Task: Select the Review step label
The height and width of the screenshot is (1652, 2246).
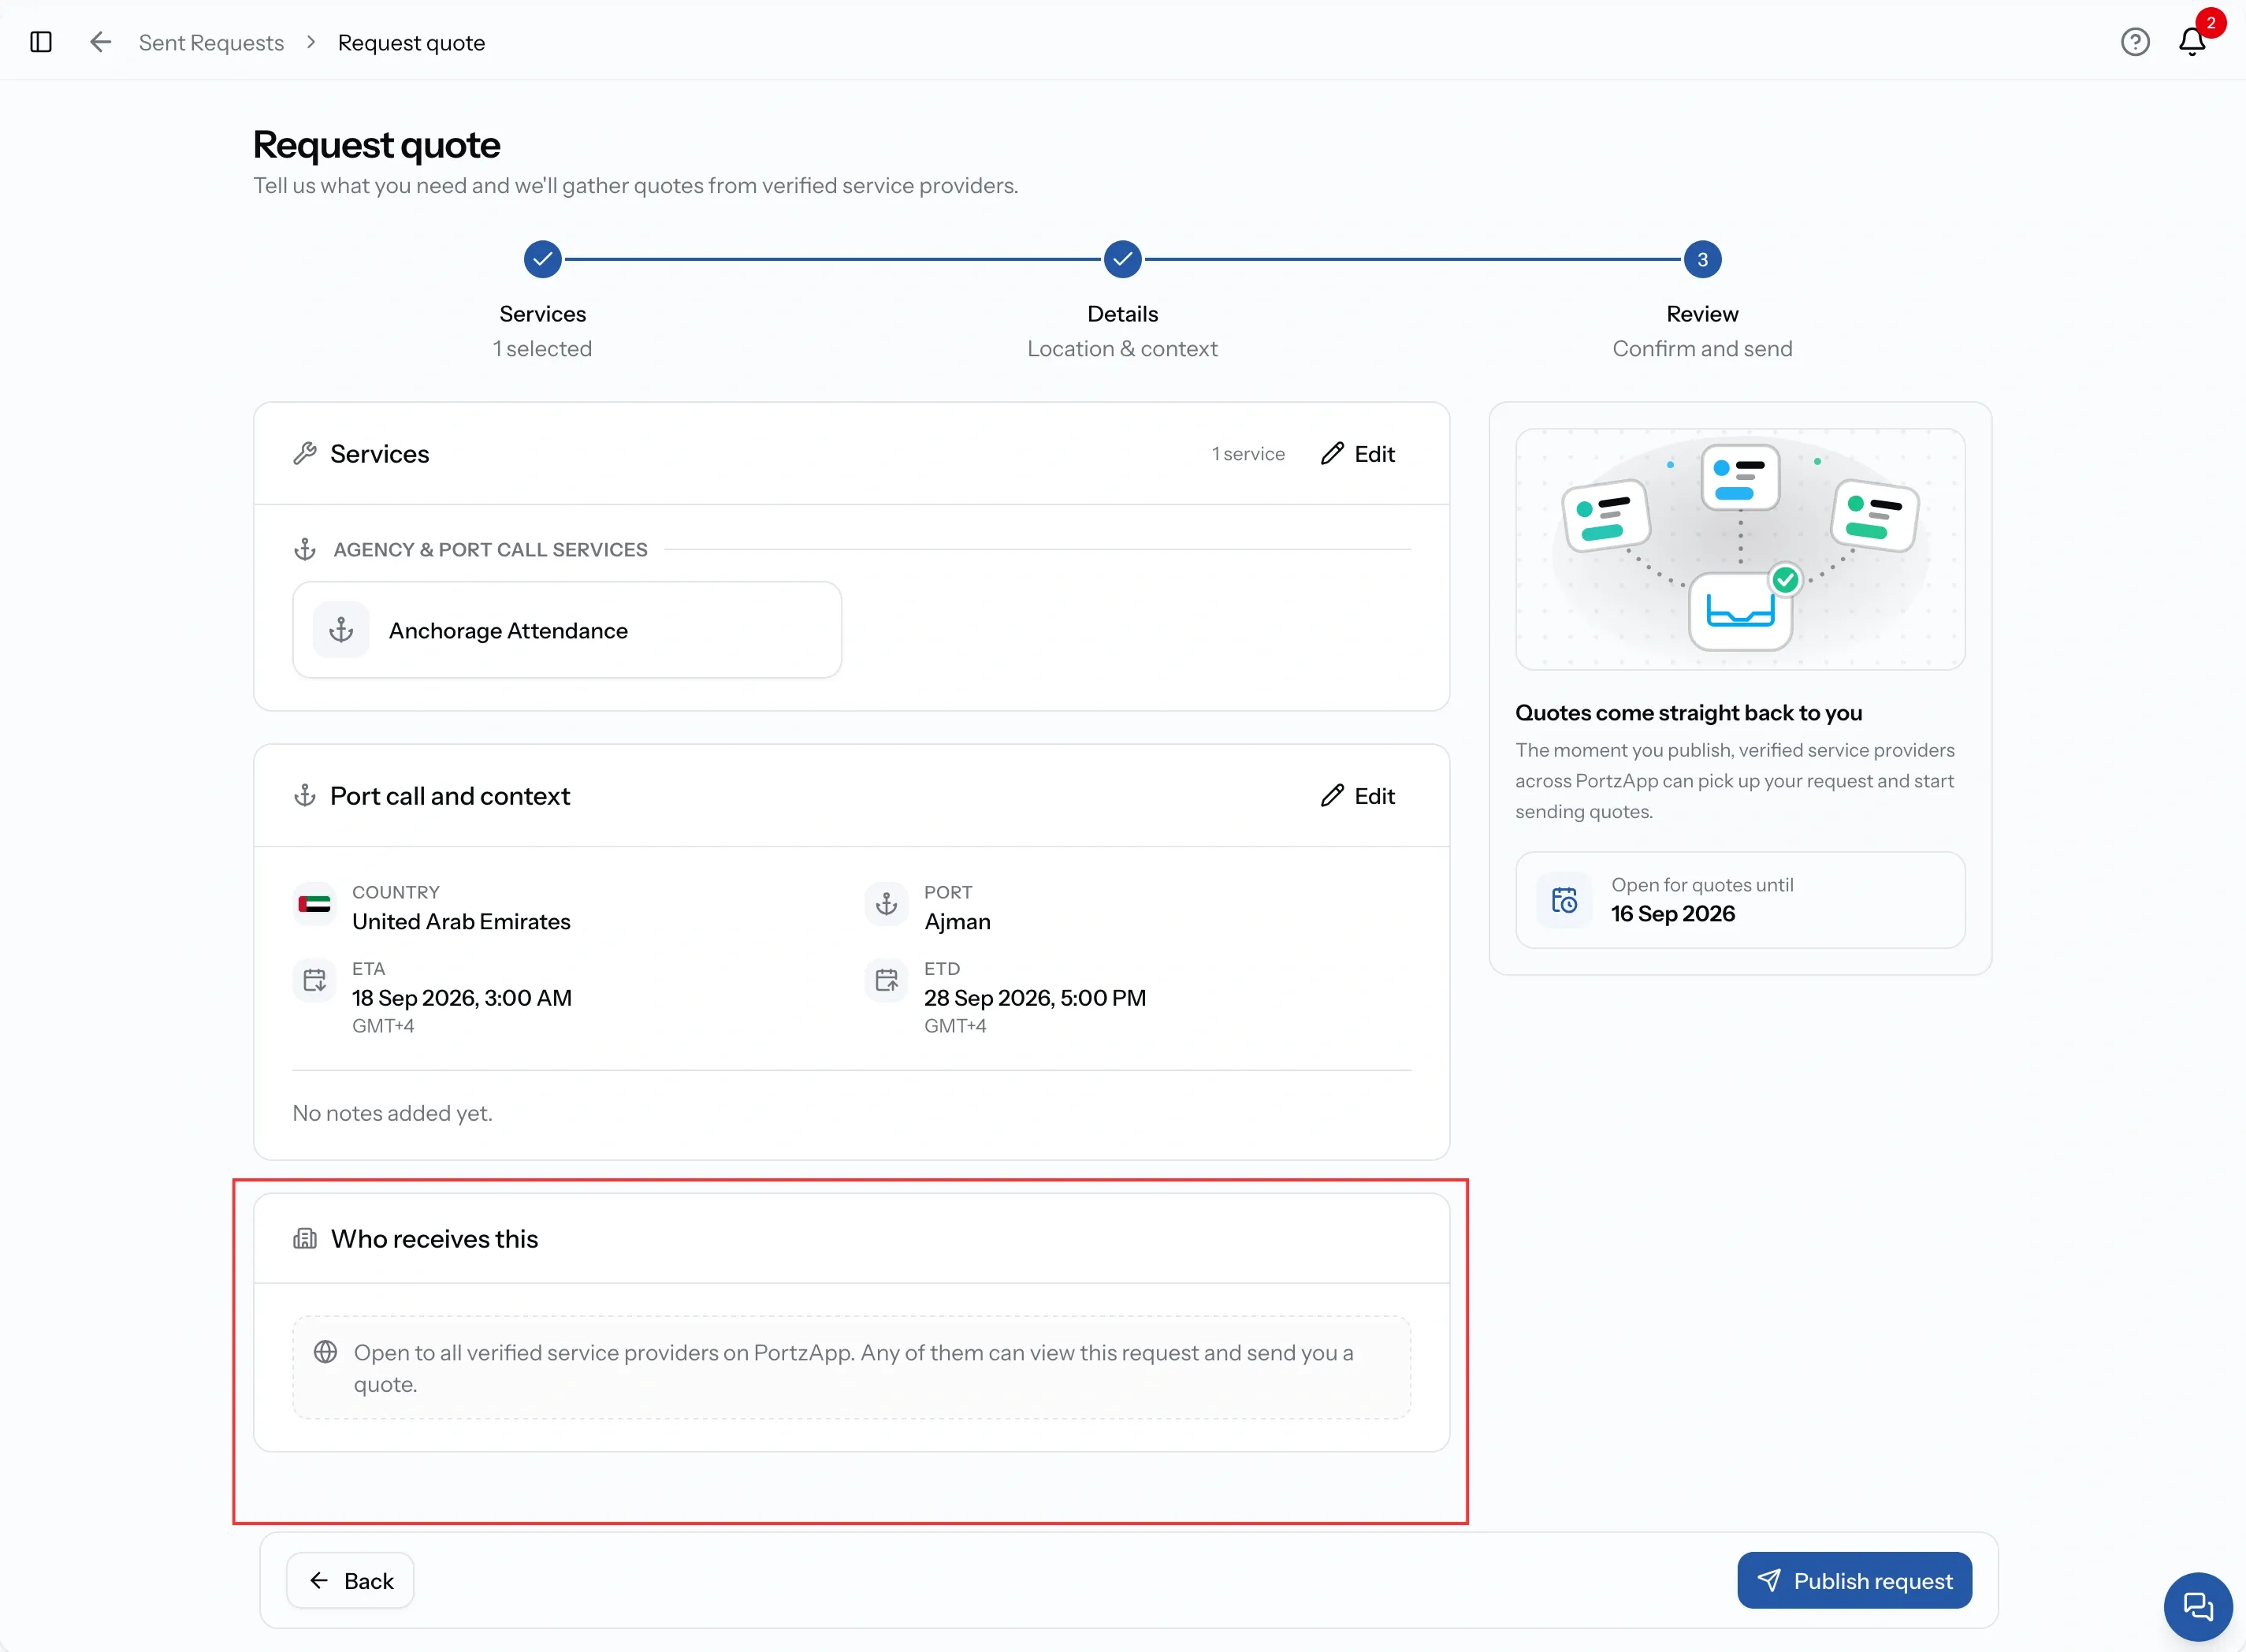Action: tap(1702, 314)
